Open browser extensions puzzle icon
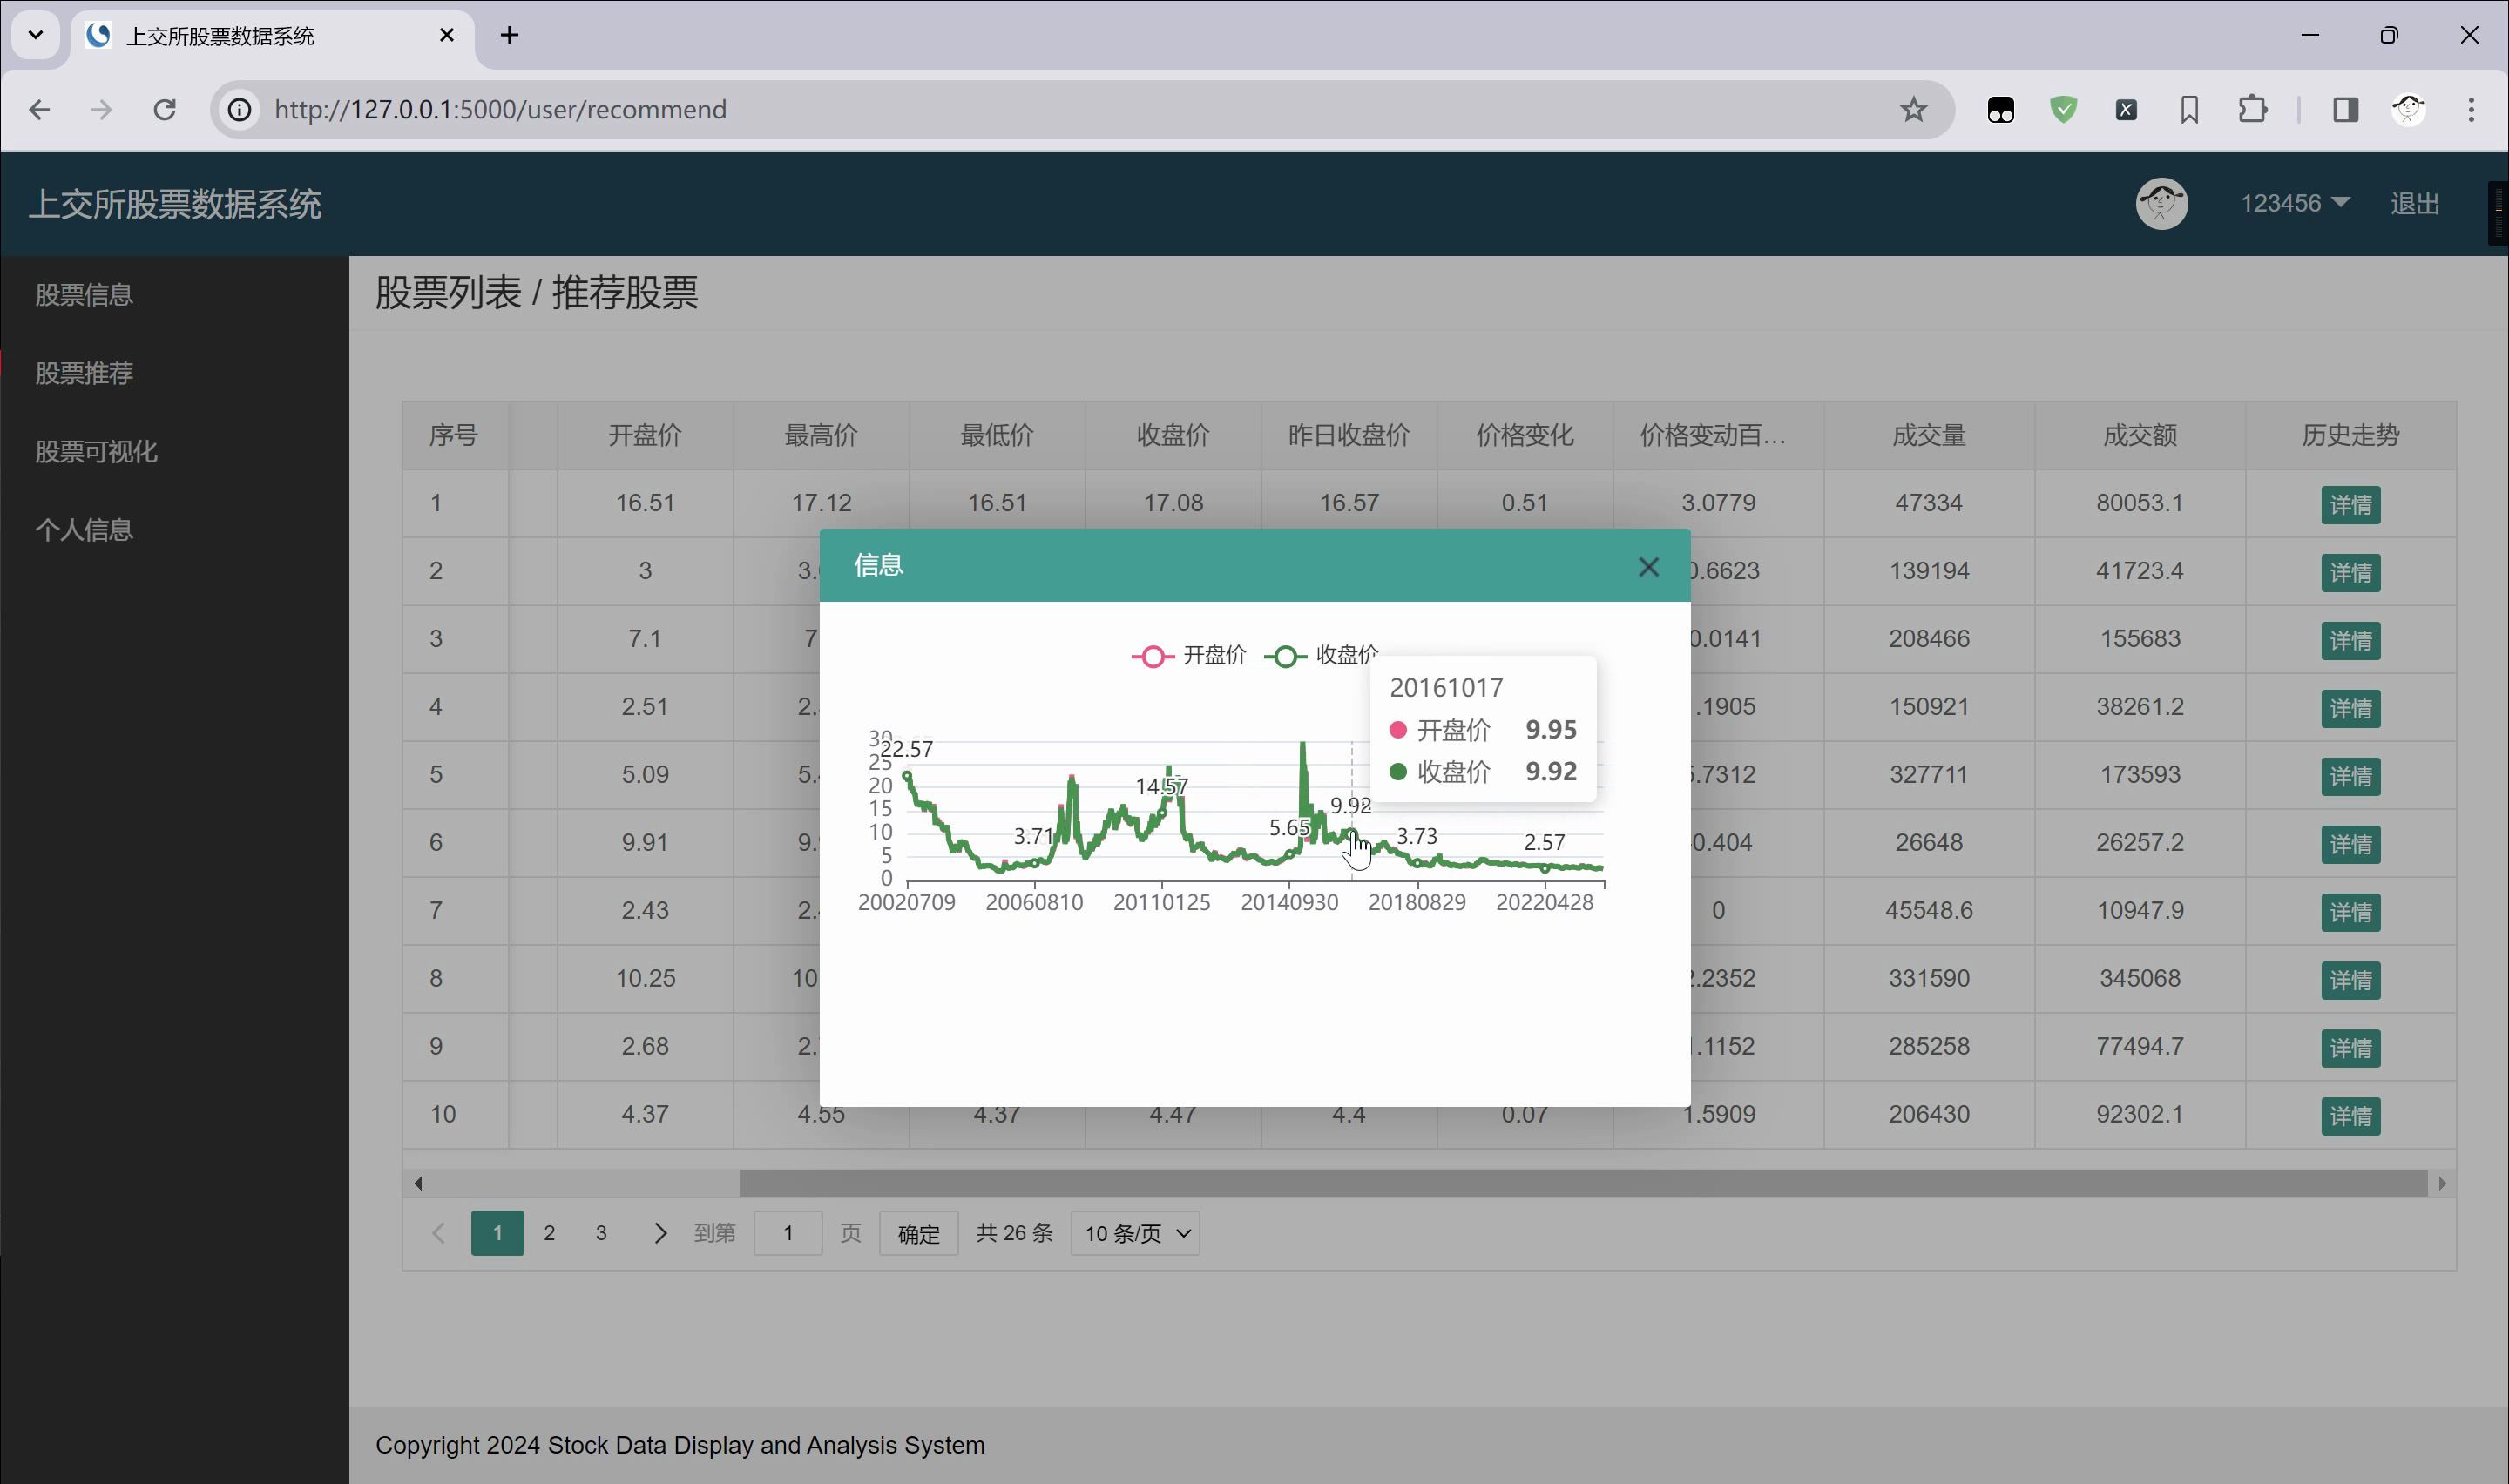2509x1484 pixels. click(2252, 109)
